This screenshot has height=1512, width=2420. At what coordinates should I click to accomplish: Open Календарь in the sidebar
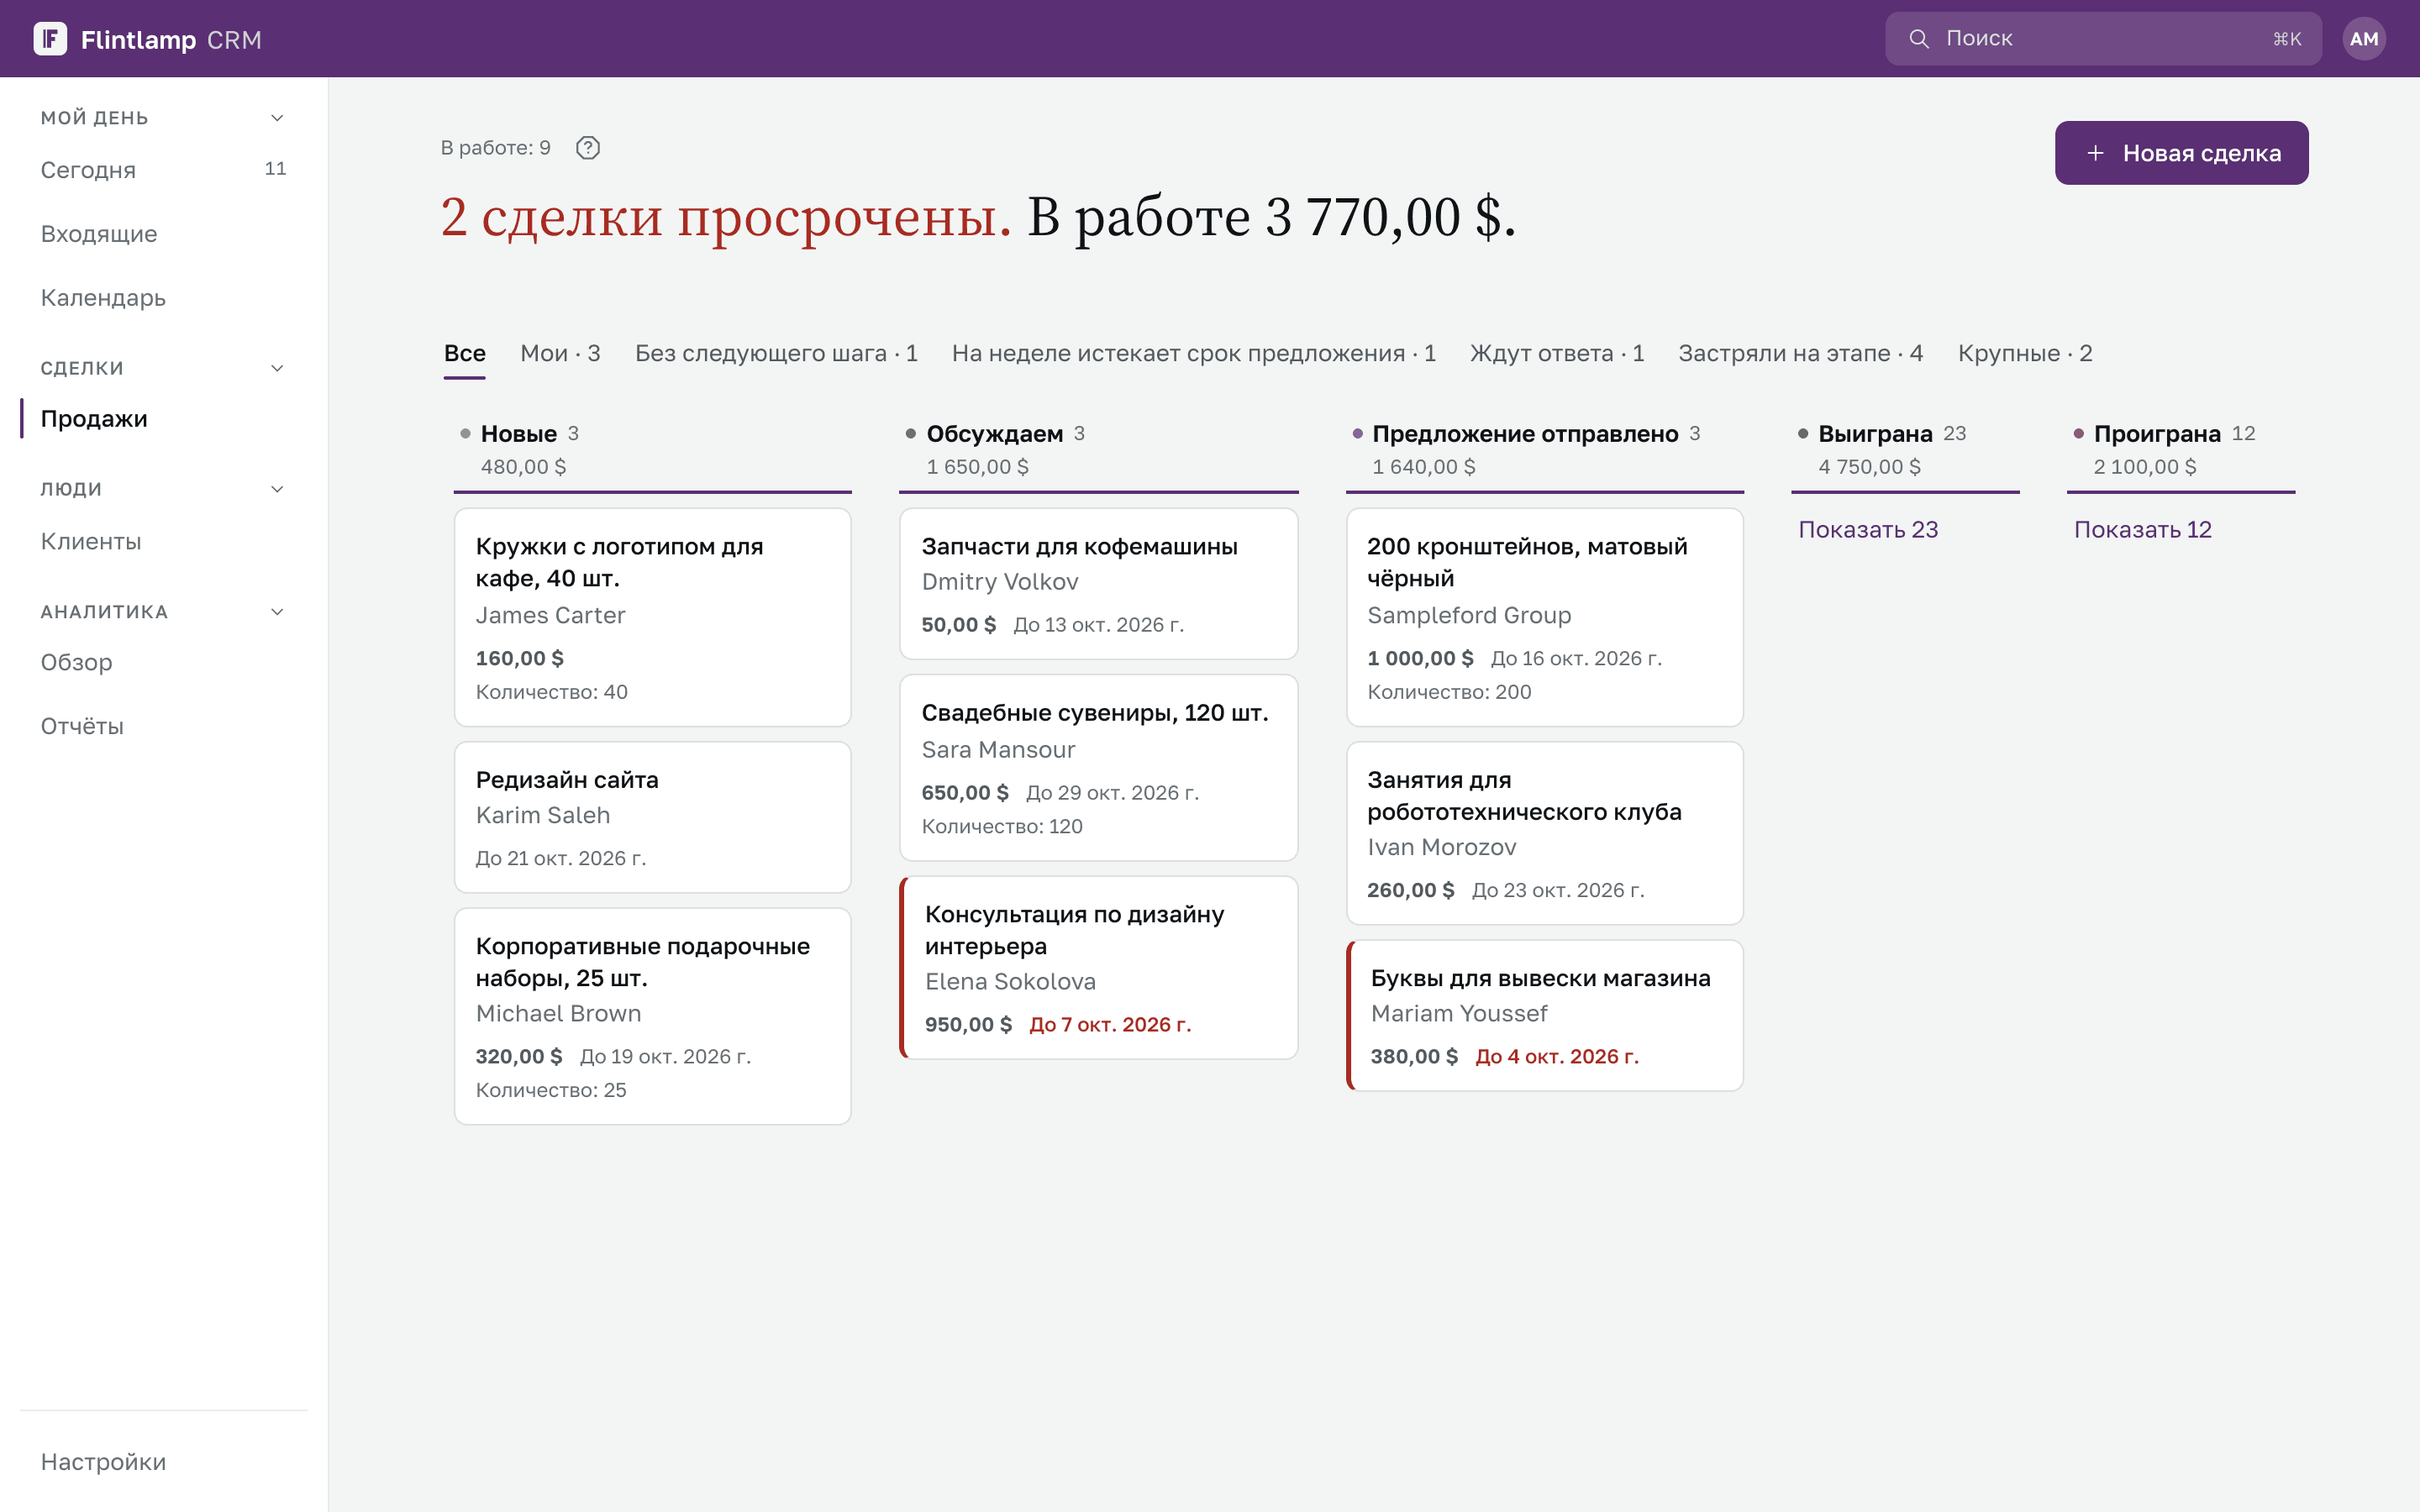[164, 298]
